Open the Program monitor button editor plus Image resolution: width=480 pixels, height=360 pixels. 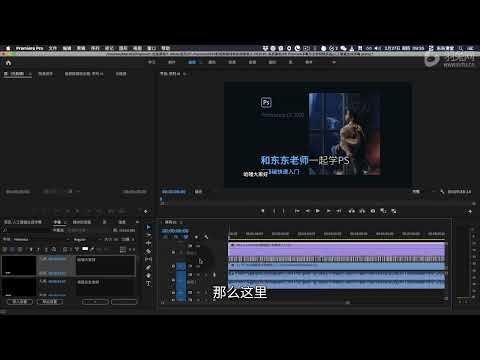tap(470, 211)
